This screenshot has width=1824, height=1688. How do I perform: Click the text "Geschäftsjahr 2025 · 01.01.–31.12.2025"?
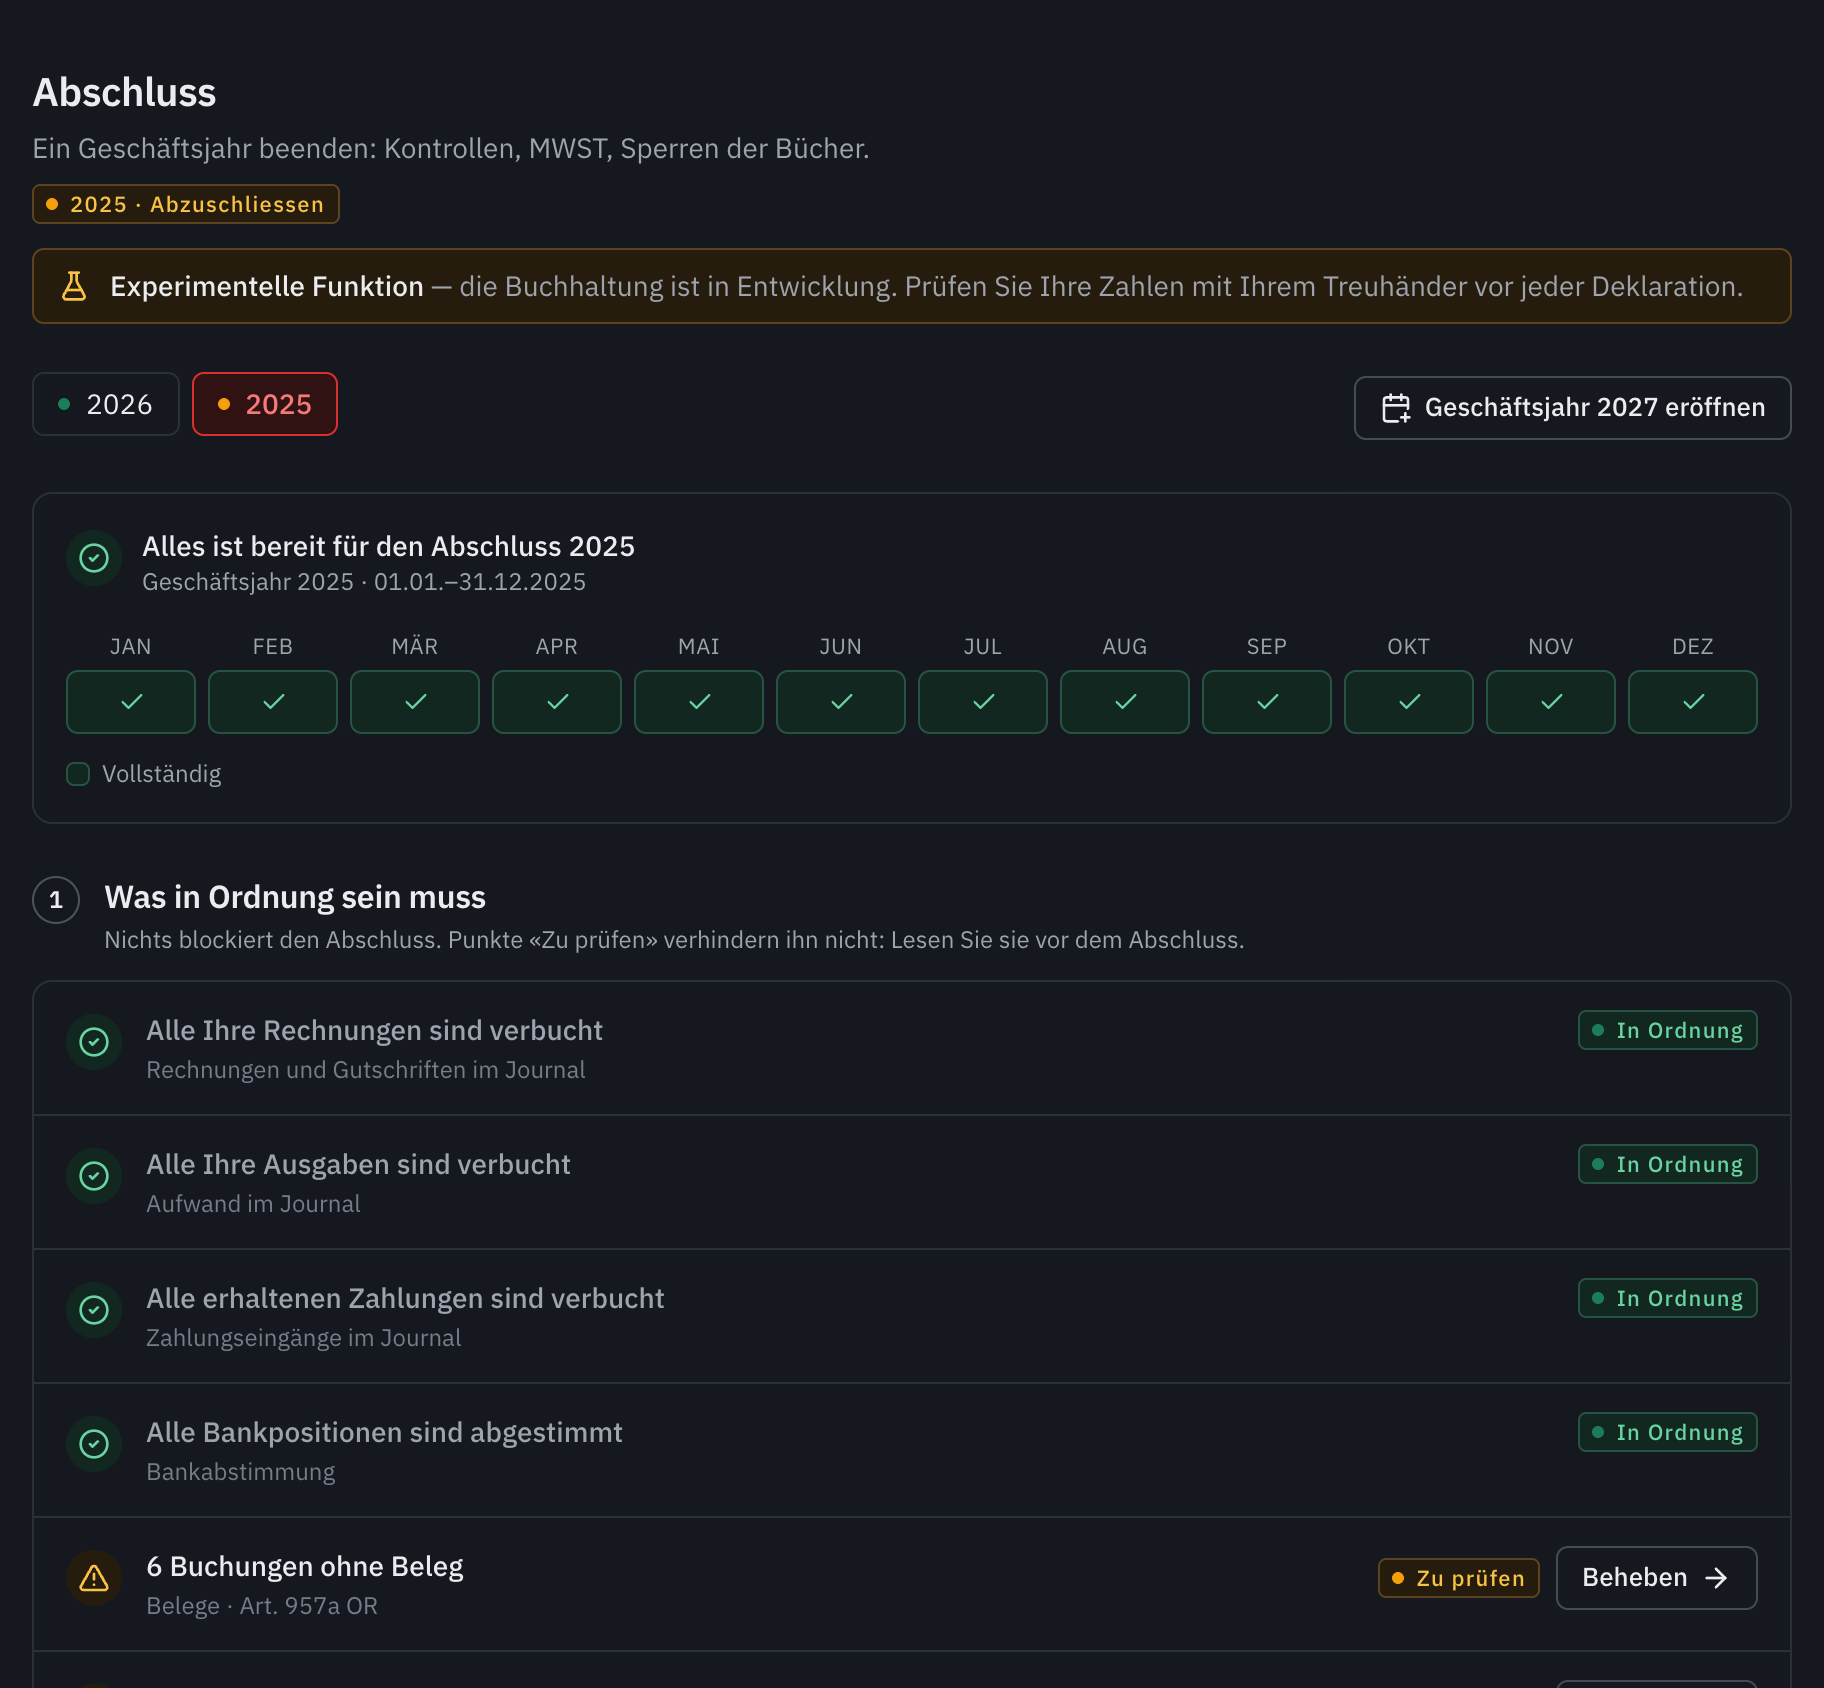pos(364,582)
